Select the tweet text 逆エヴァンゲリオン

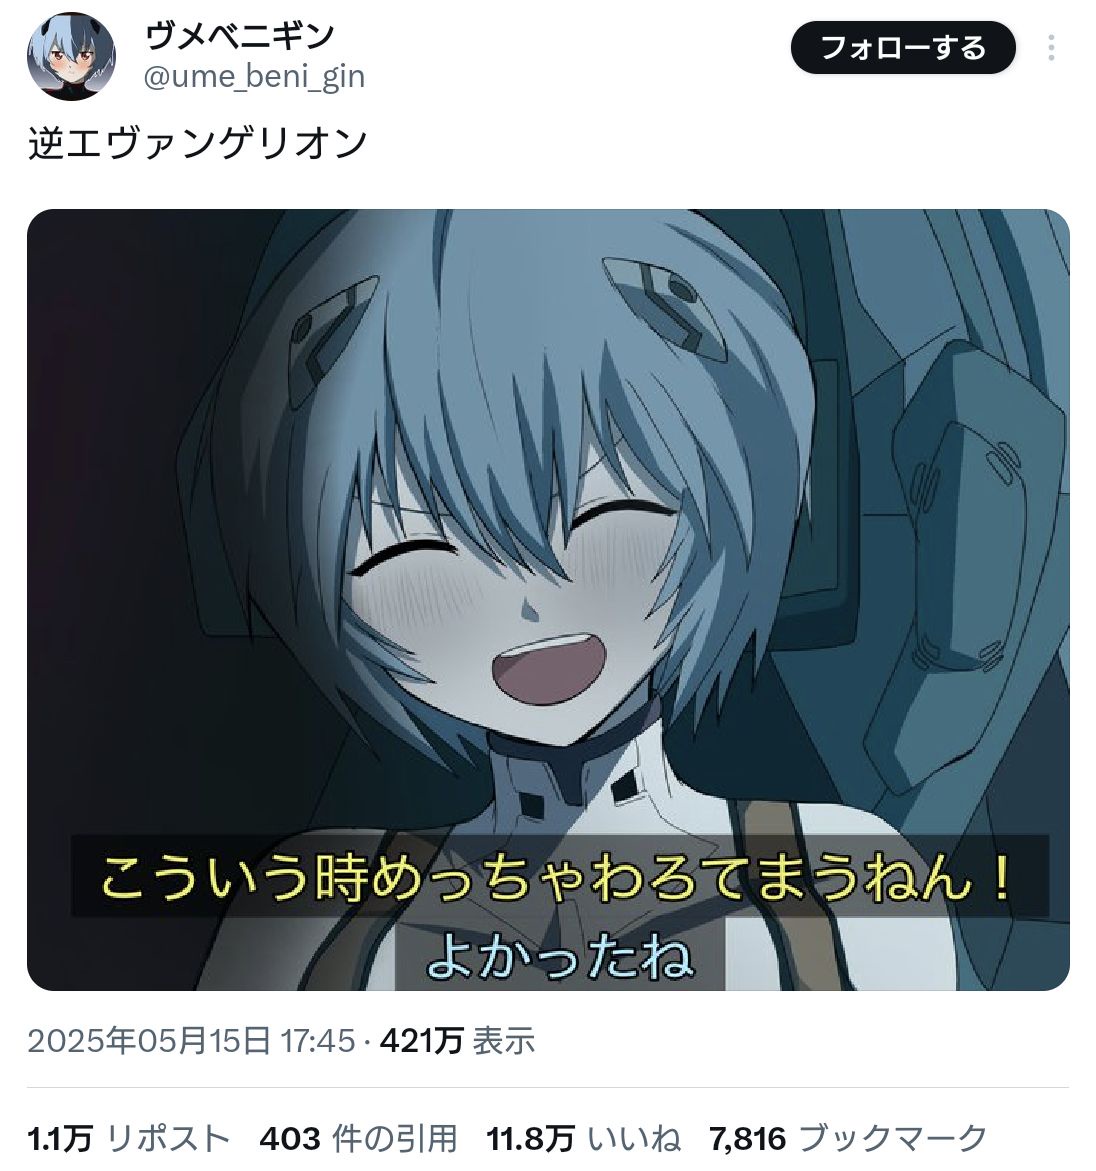[198, 143]
